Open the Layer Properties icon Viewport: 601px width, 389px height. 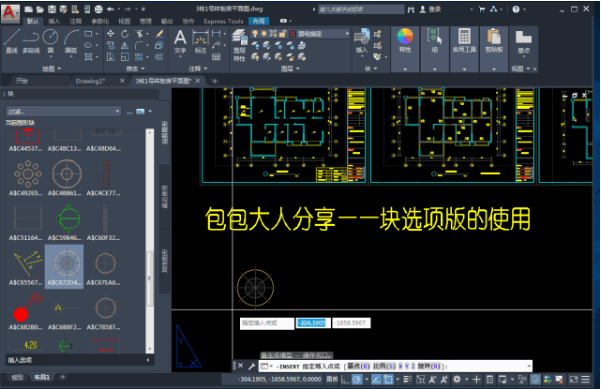pyautogui.click(x=240, y=45)
